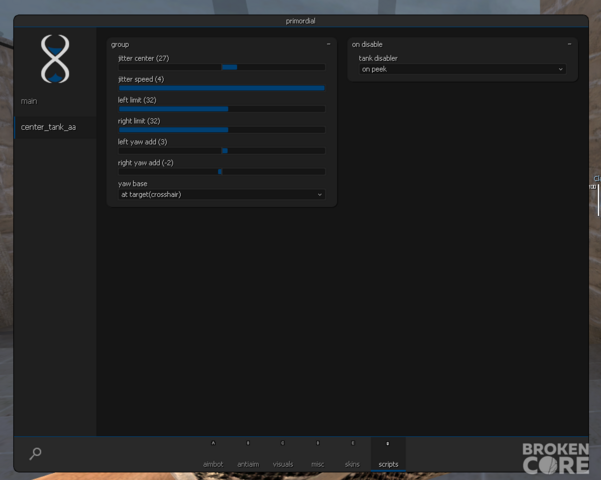Click the tank disabler label
The width and height of the screenshot is (601, 480).
pyautogui.click(x=378, y=58)
